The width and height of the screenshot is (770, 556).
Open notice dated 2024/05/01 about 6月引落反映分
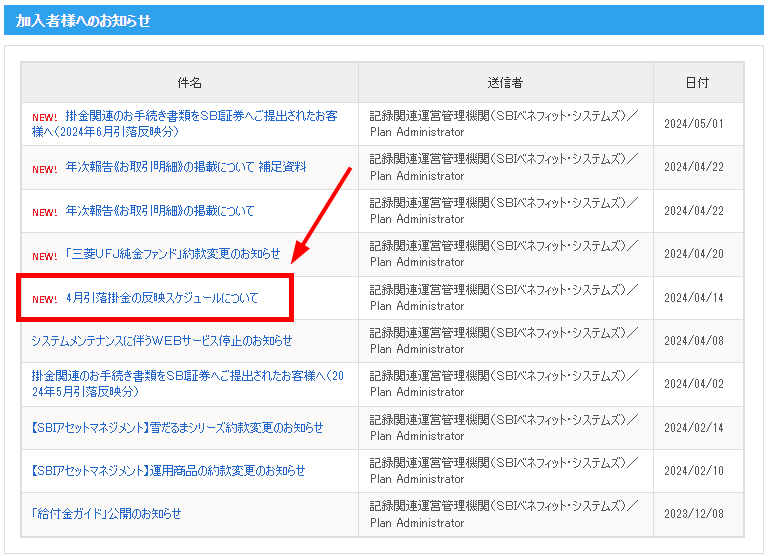(x=185, y=124)
